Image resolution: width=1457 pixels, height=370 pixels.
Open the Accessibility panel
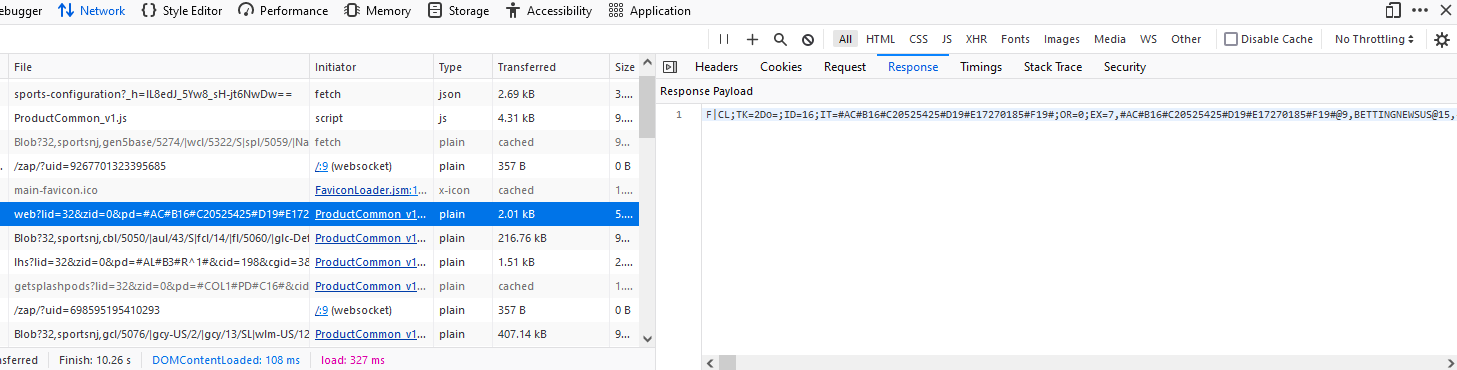point(548,11)
